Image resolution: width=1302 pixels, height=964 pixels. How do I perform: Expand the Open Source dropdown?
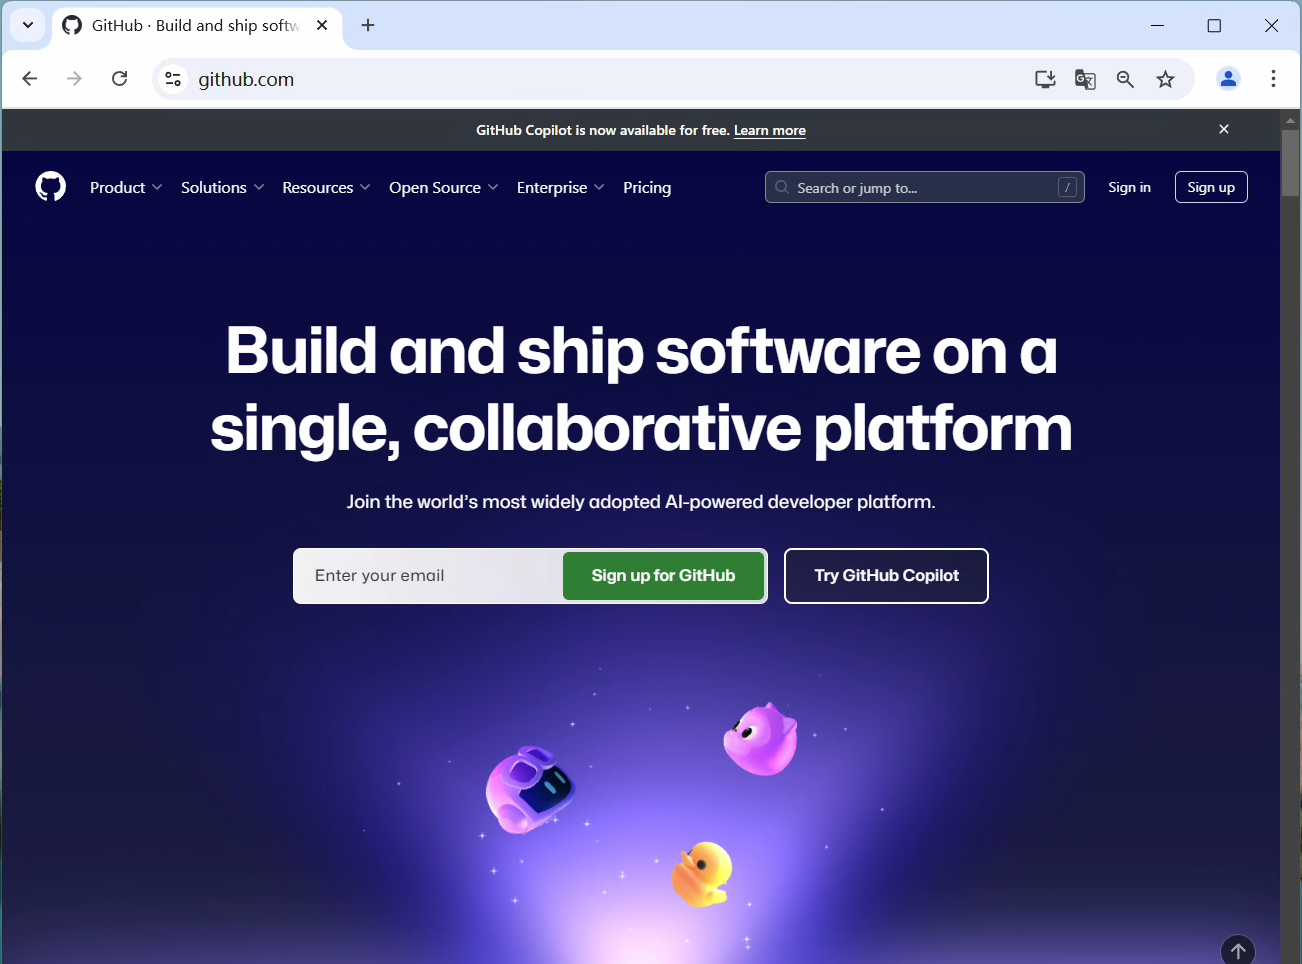click(x=443, y=187)
